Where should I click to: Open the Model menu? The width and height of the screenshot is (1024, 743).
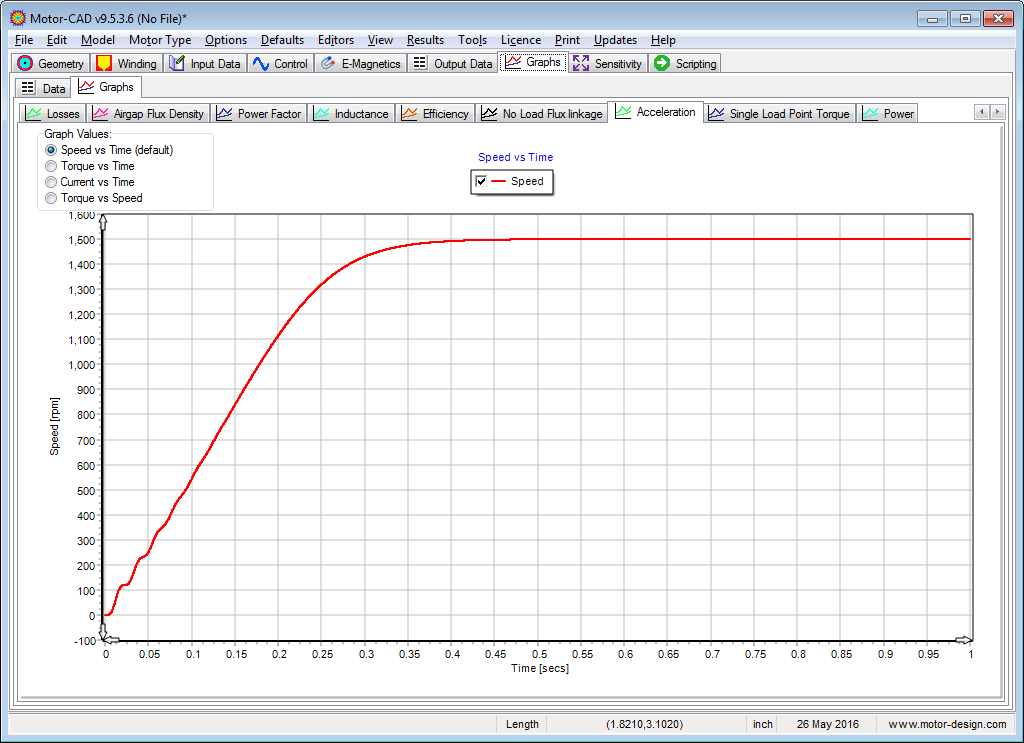[98, 40]
